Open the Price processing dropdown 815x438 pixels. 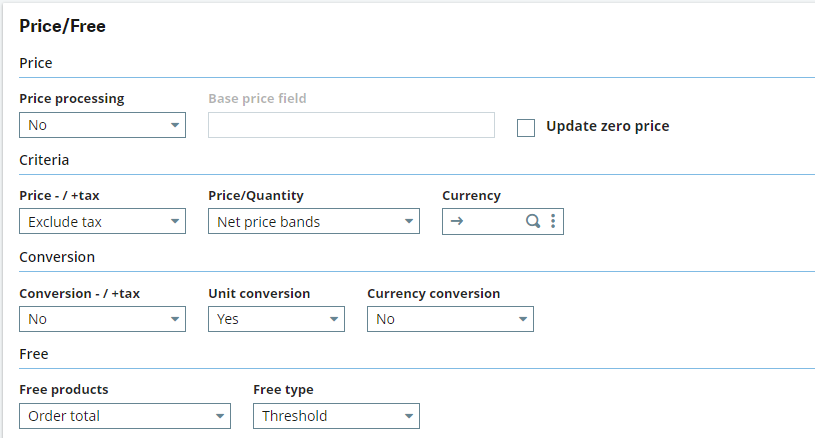(x=102, y=125)
